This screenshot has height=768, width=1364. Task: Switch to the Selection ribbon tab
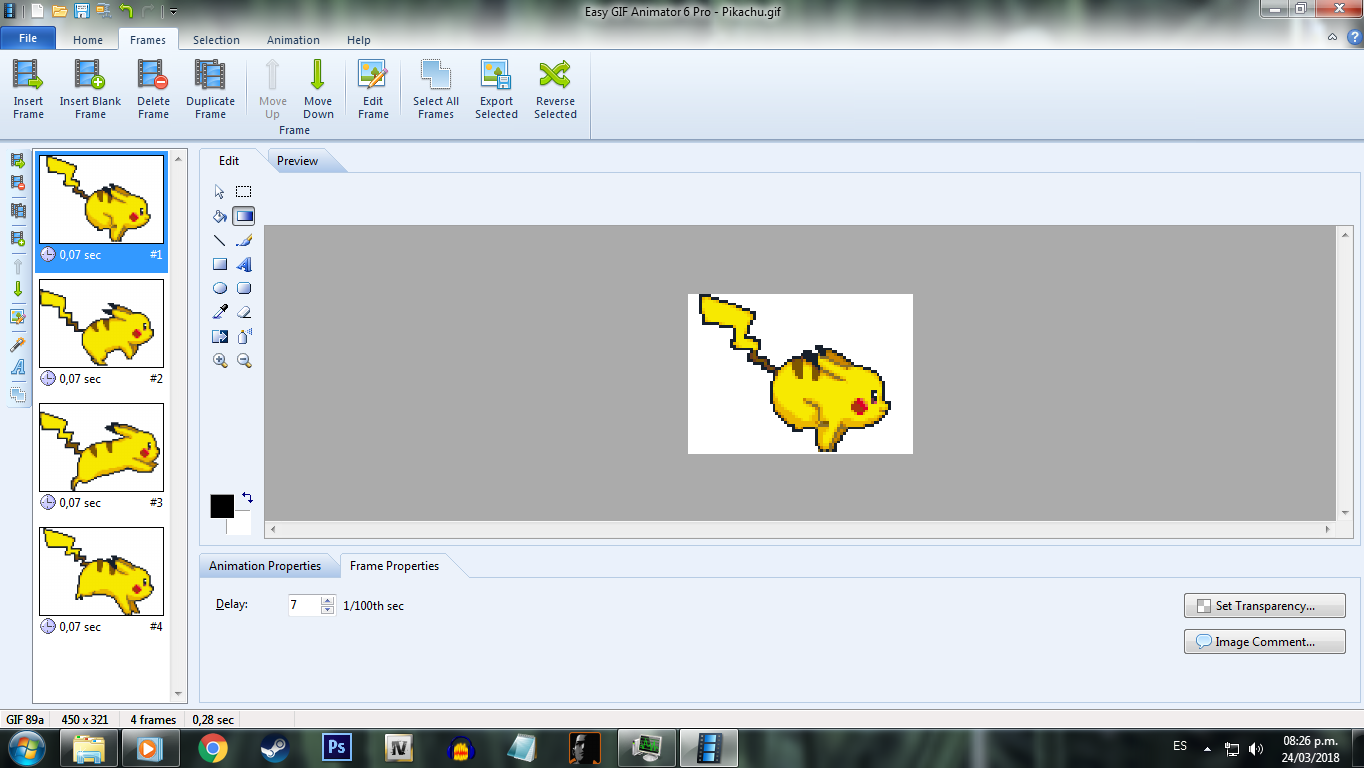tap(216, 40)
